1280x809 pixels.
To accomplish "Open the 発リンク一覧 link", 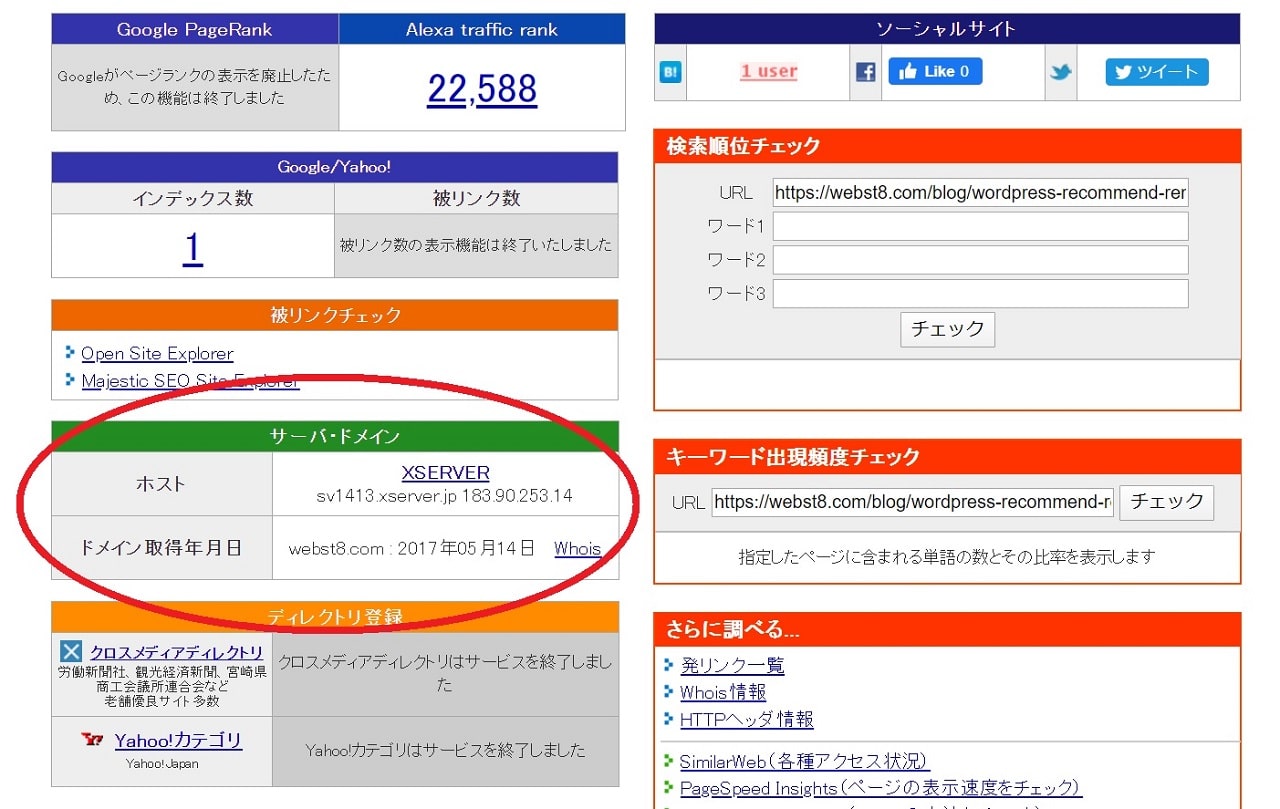I will 732,665.
